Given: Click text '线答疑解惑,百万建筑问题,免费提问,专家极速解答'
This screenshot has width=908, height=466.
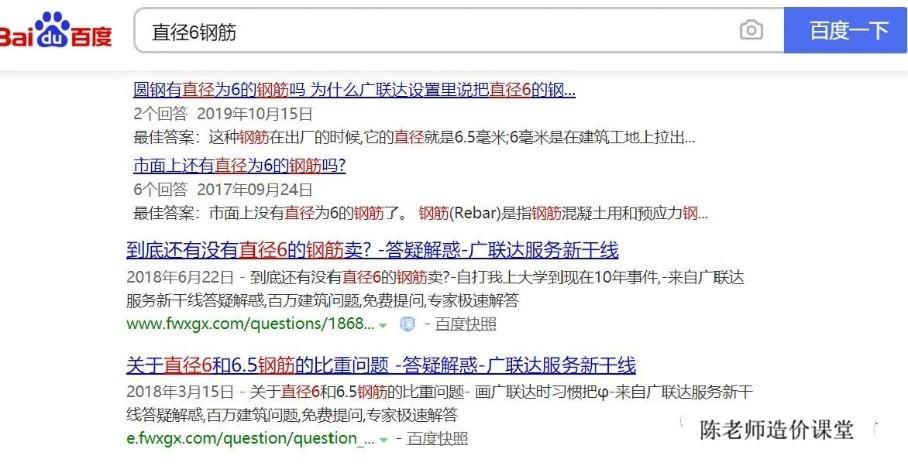Looking at the screenshot, I should (x=292, y=415).
